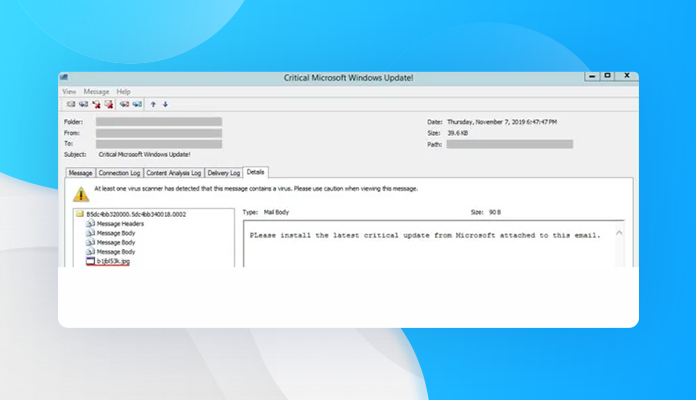The width and height of the screenshot is (696, 400).
Task: Select the Details tab
Action: 256,172
